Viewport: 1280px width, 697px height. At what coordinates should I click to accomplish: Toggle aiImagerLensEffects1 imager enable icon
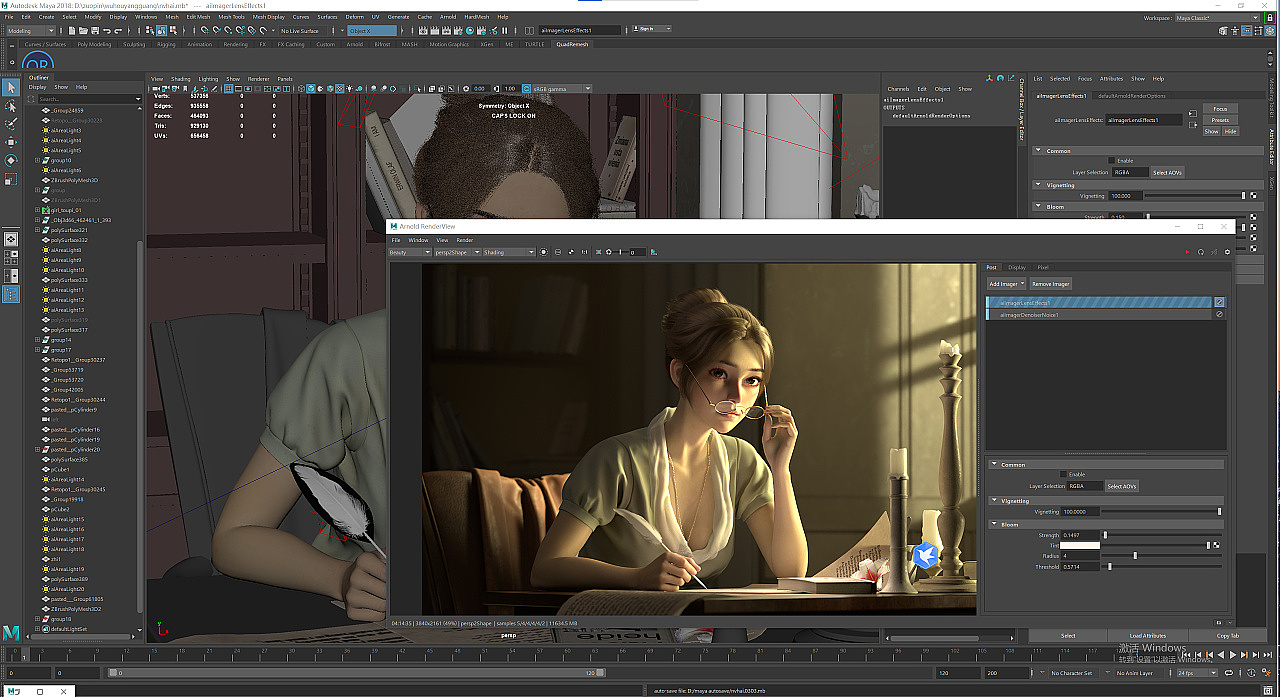1219,302
